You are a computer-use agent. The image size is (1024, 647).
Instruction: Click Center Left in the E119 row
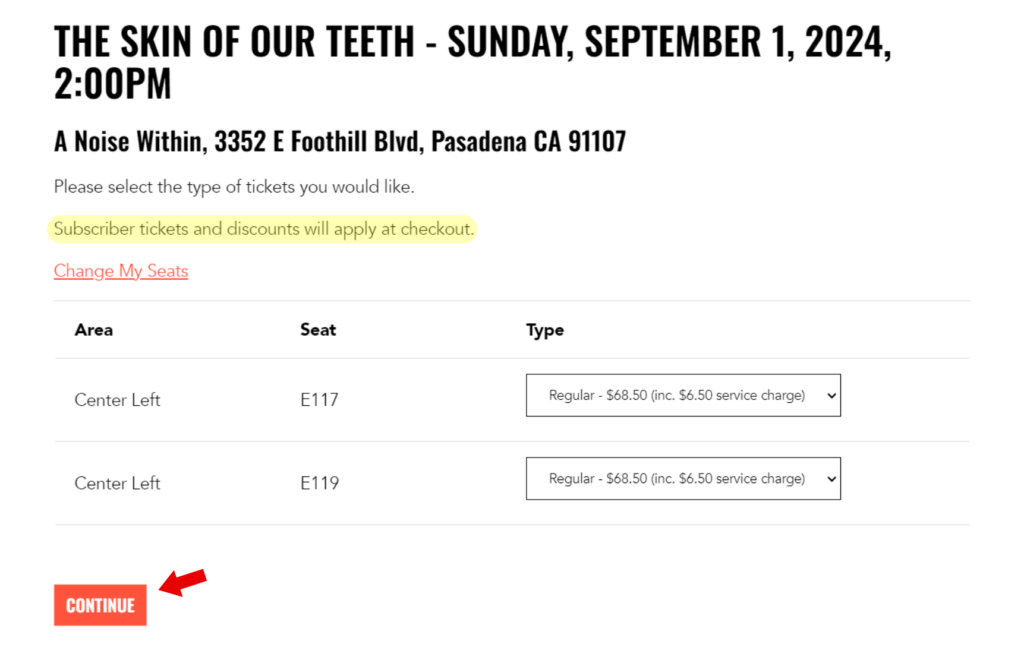click(x=117, y=483)
